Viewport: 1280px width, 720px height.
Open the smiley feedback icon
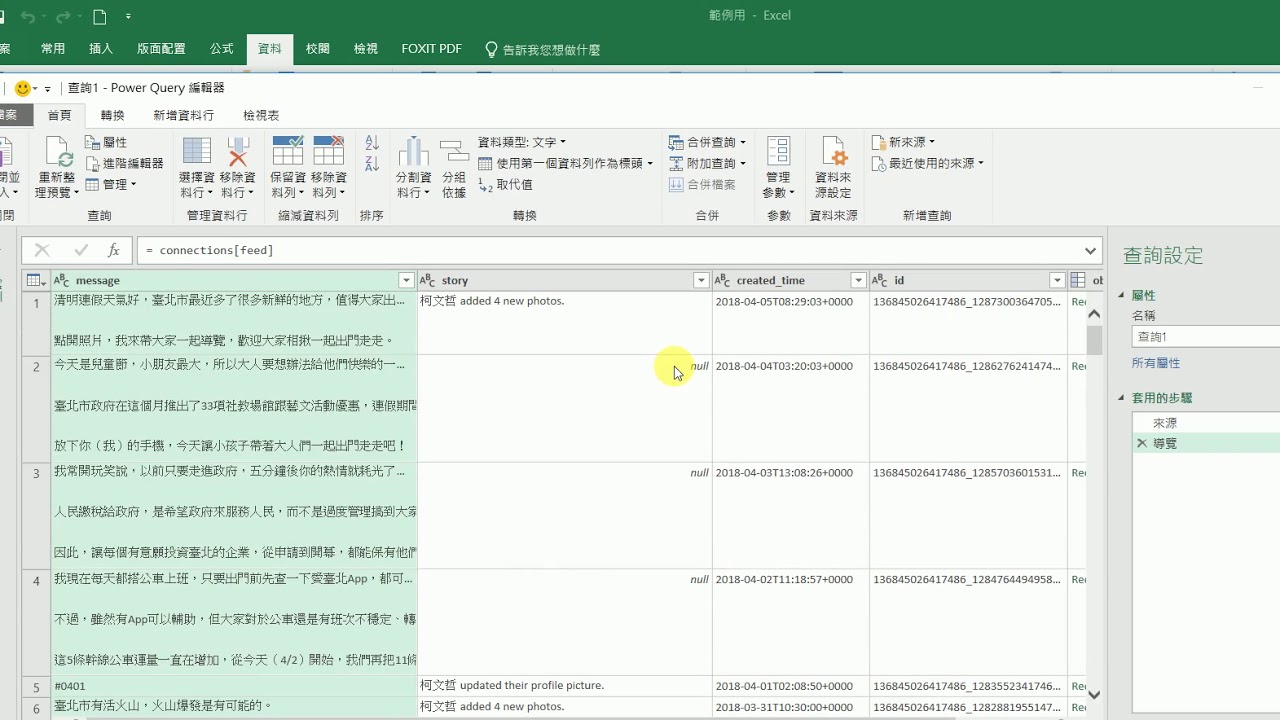click(23, 88)
